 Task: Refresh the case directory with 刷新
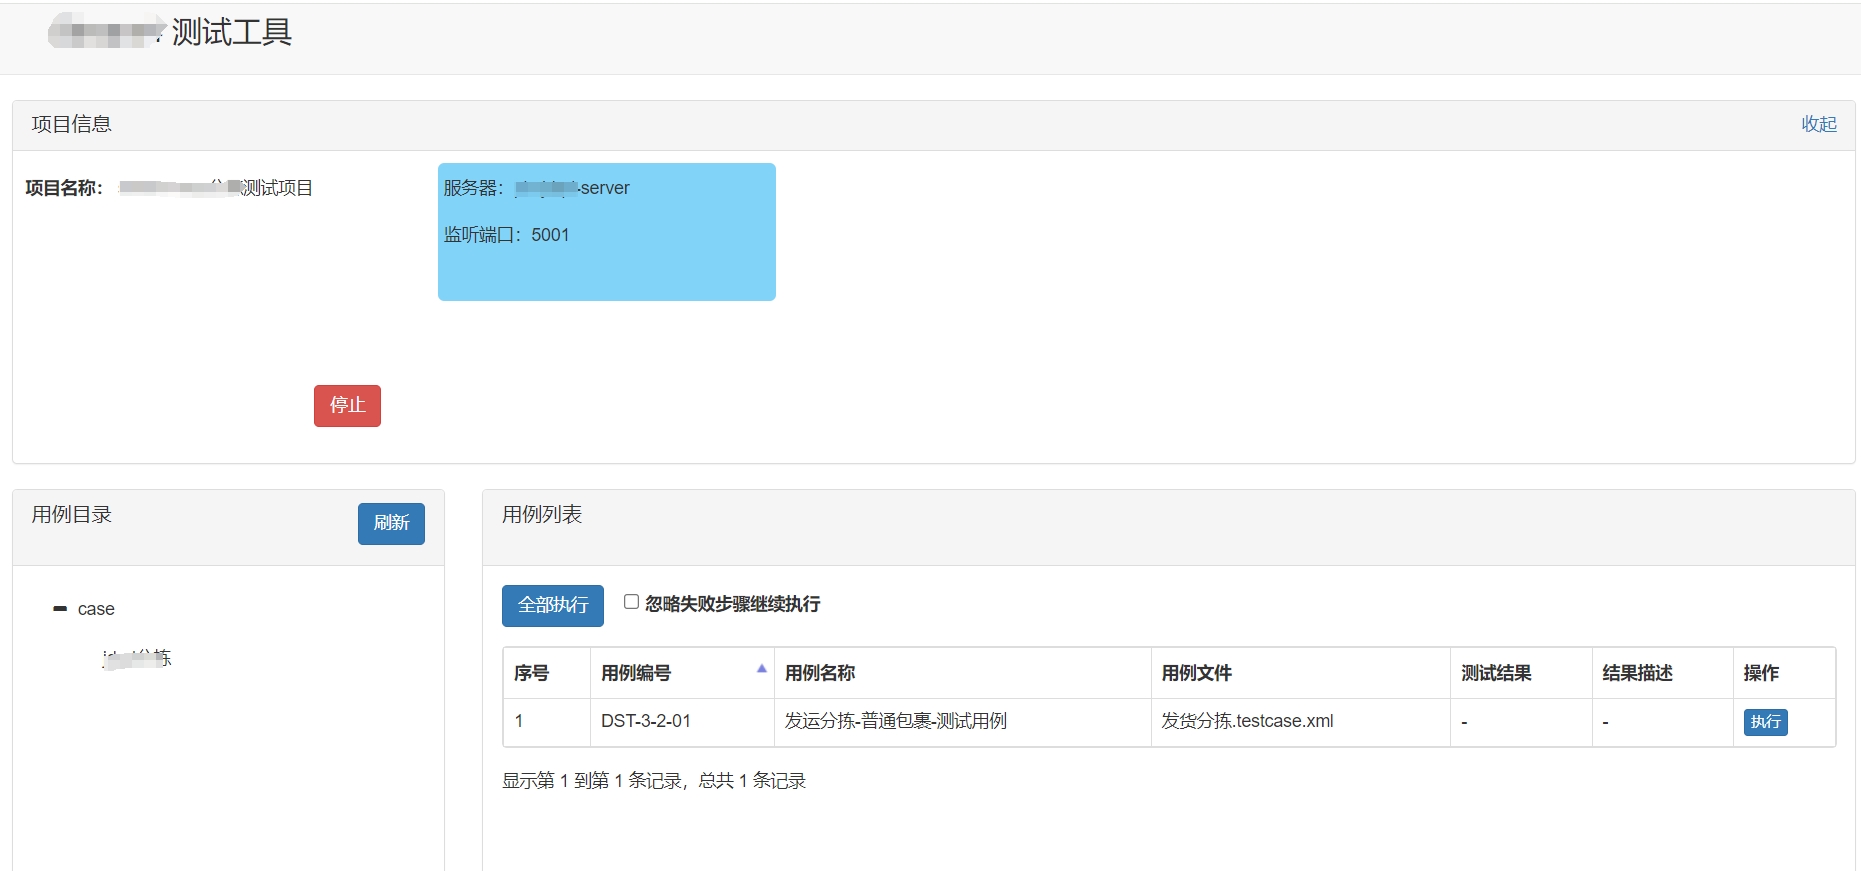click(x=391, y=523)
